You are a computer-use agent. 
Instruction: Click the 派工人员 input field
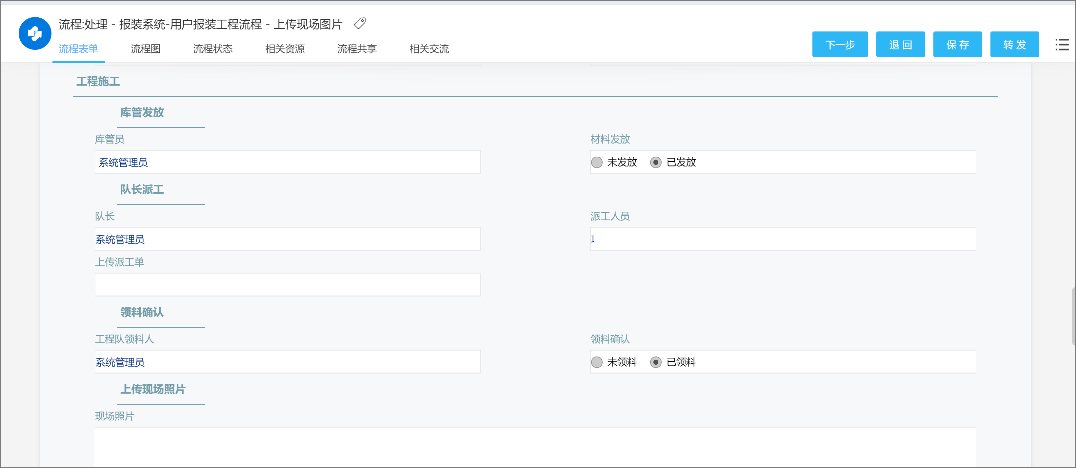pos(782,239)
